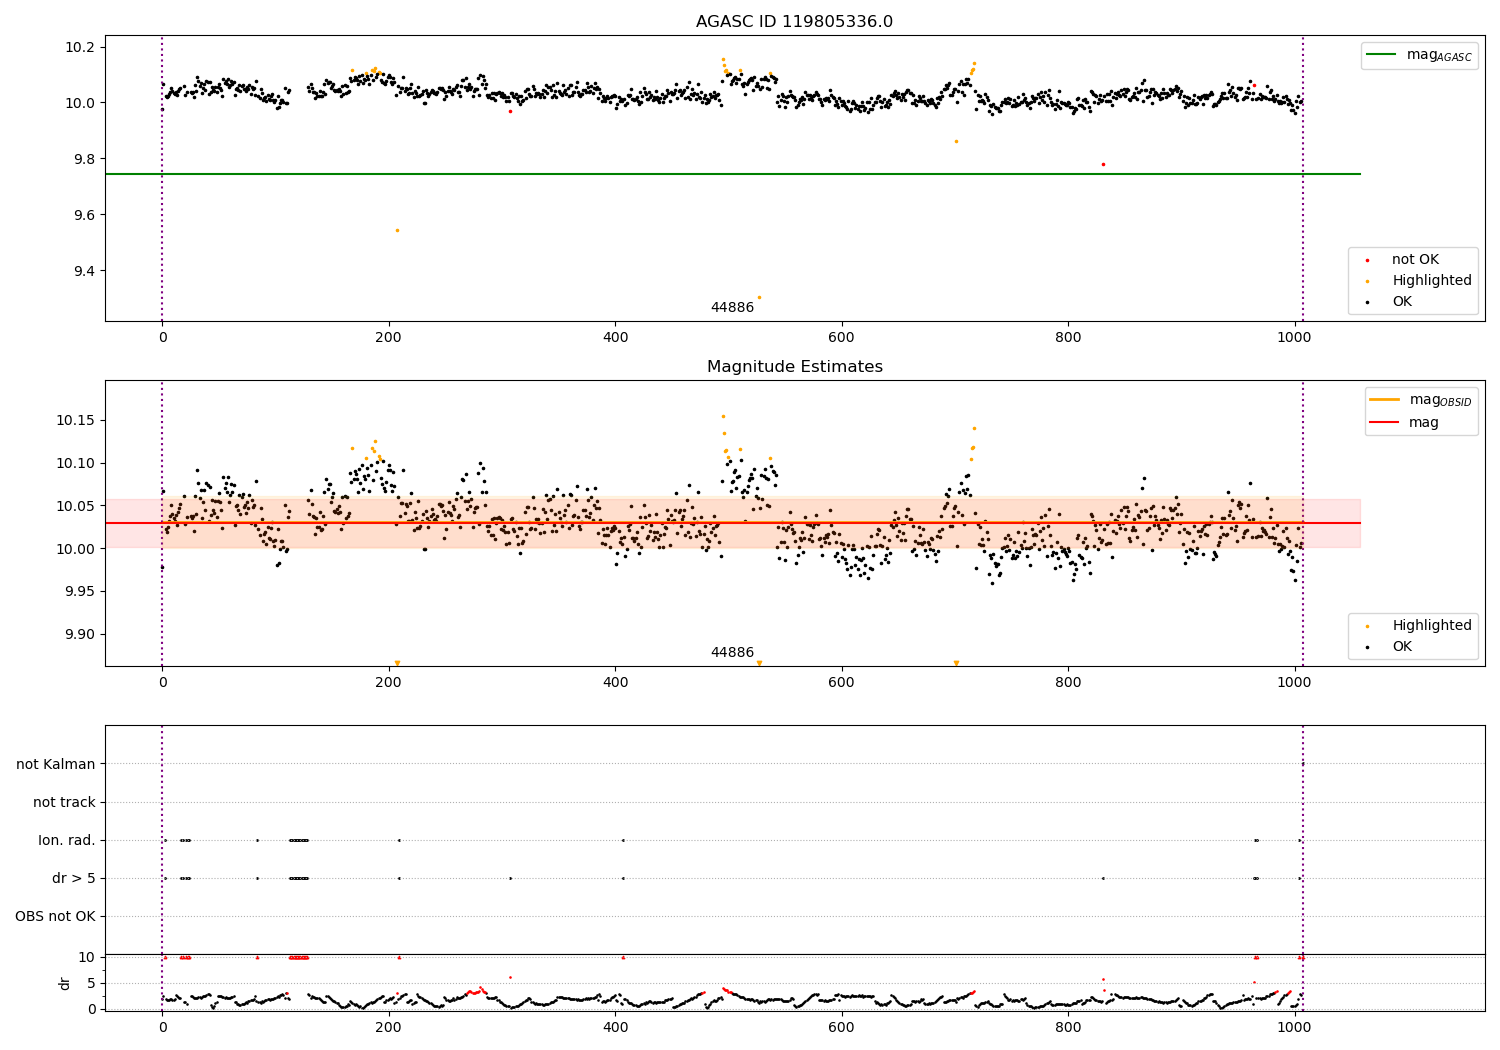This screenshot has width=1500, height=1050.
Task: Click the 'not track' row label
Action: coord(64,803)
